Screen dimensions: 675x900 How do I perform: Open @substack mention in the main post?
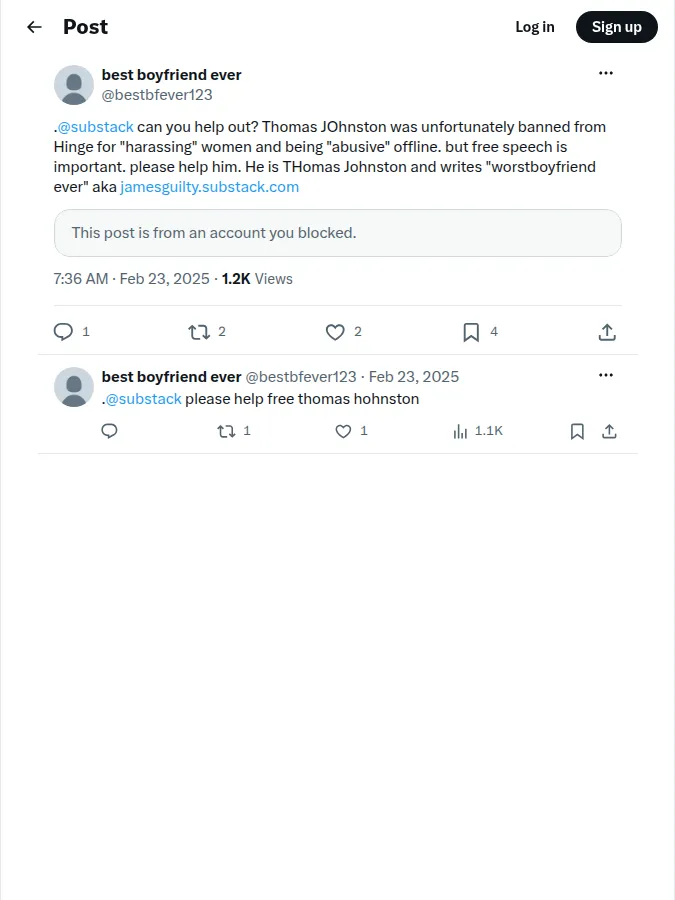tap(95, 127)
